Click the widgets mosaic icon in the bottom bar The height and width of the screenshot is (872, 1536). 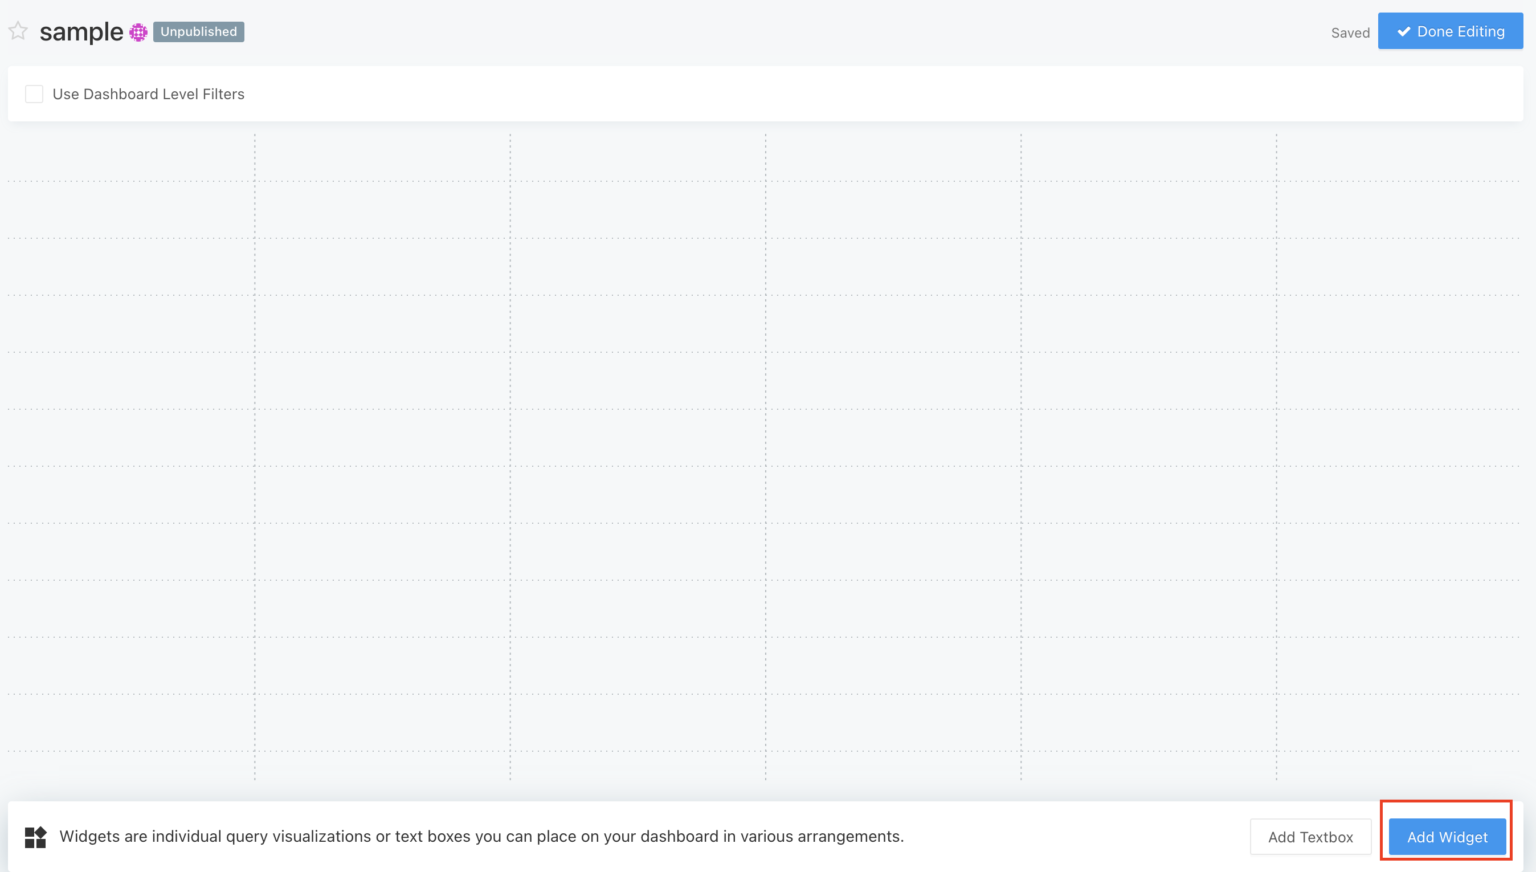pos(35,836)
